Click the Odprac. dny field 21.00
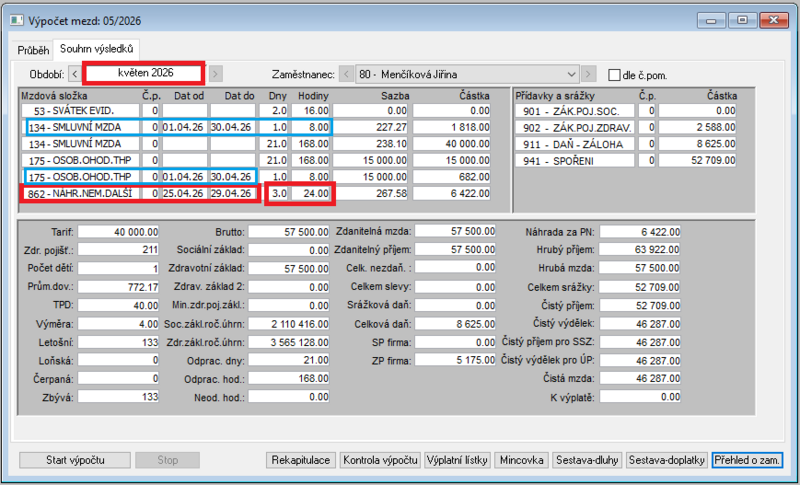This screenshot has width=800, height=485. point(289,360)
